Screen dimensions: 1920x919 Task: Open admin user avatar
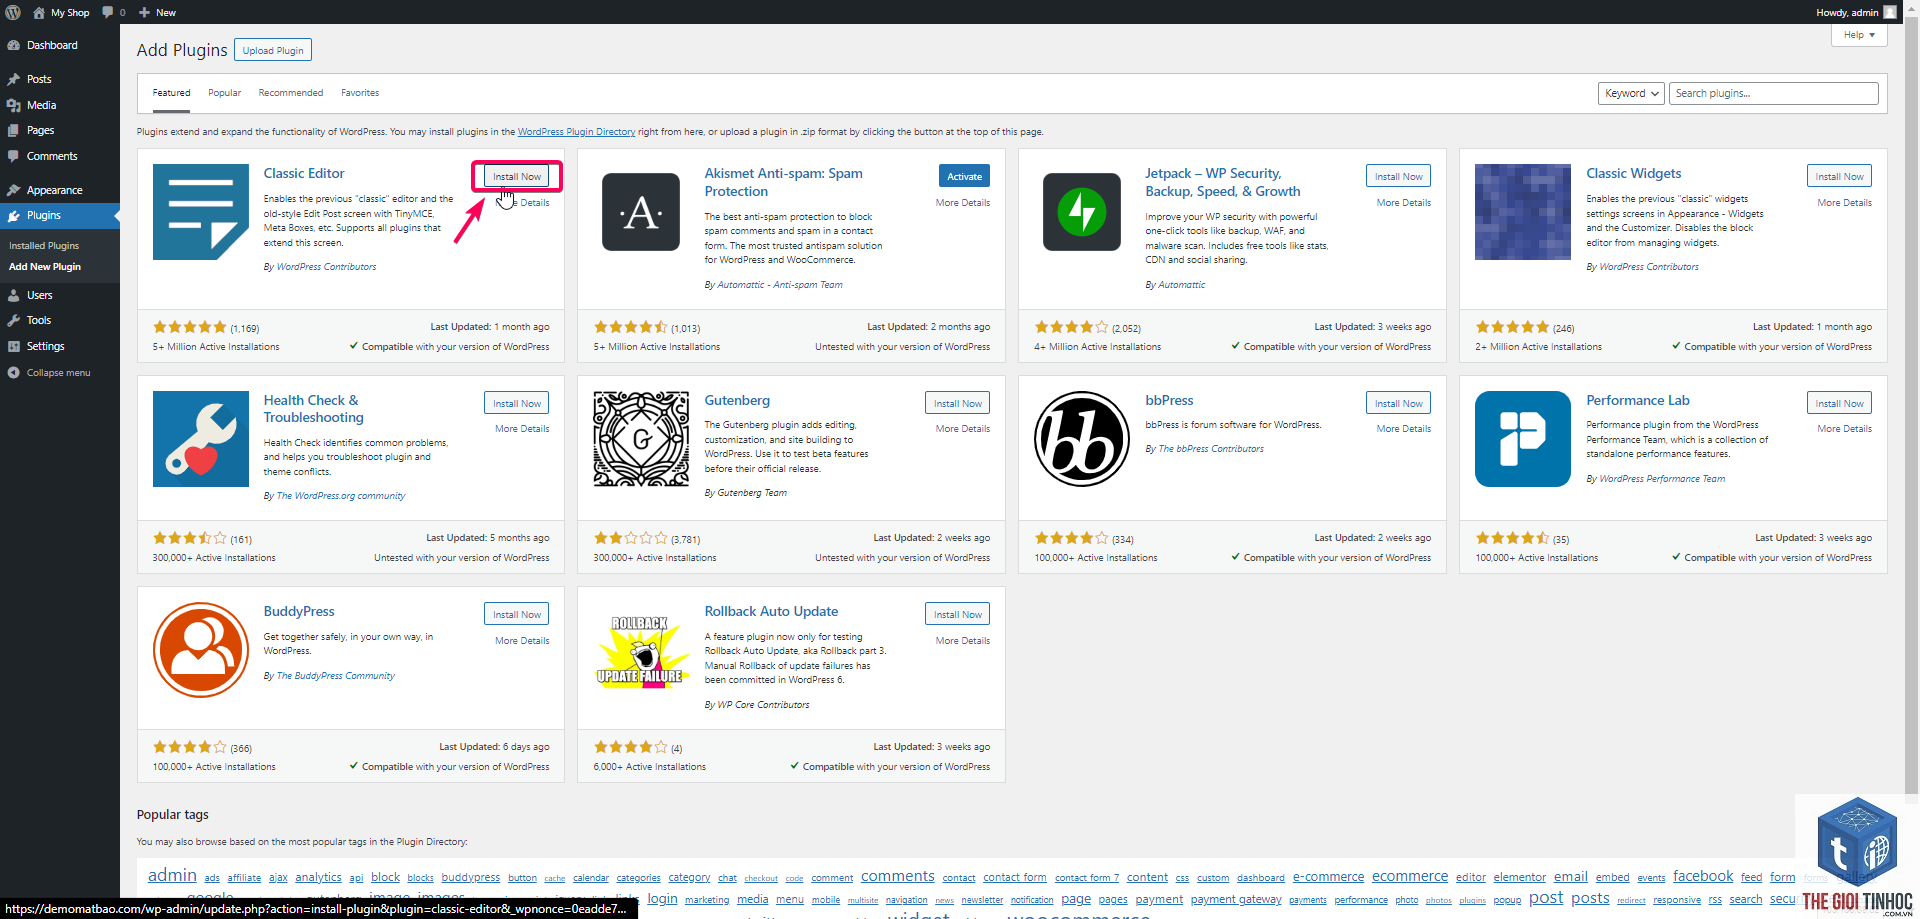(1889, 12)
